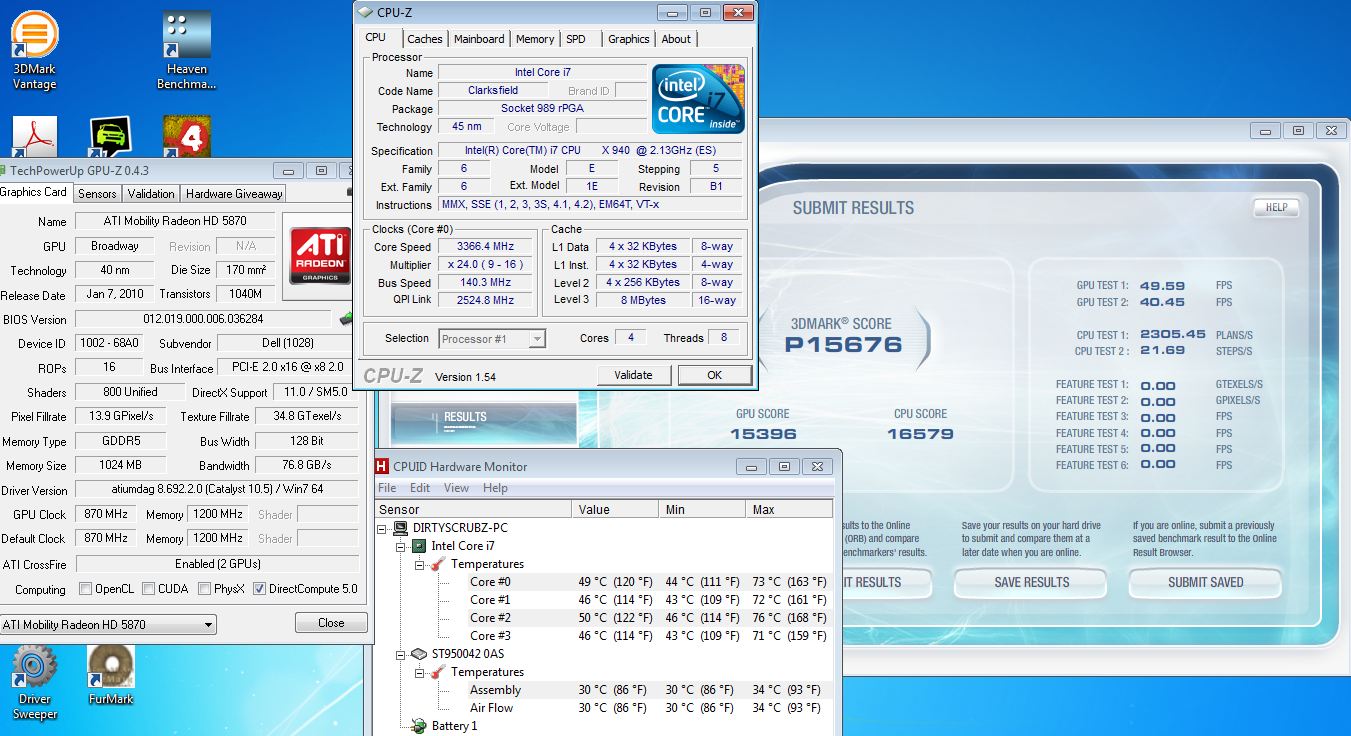Screen dimensions: 1351x736
Task: Open the green car desktop shortcut
Action: click(111, 137)
